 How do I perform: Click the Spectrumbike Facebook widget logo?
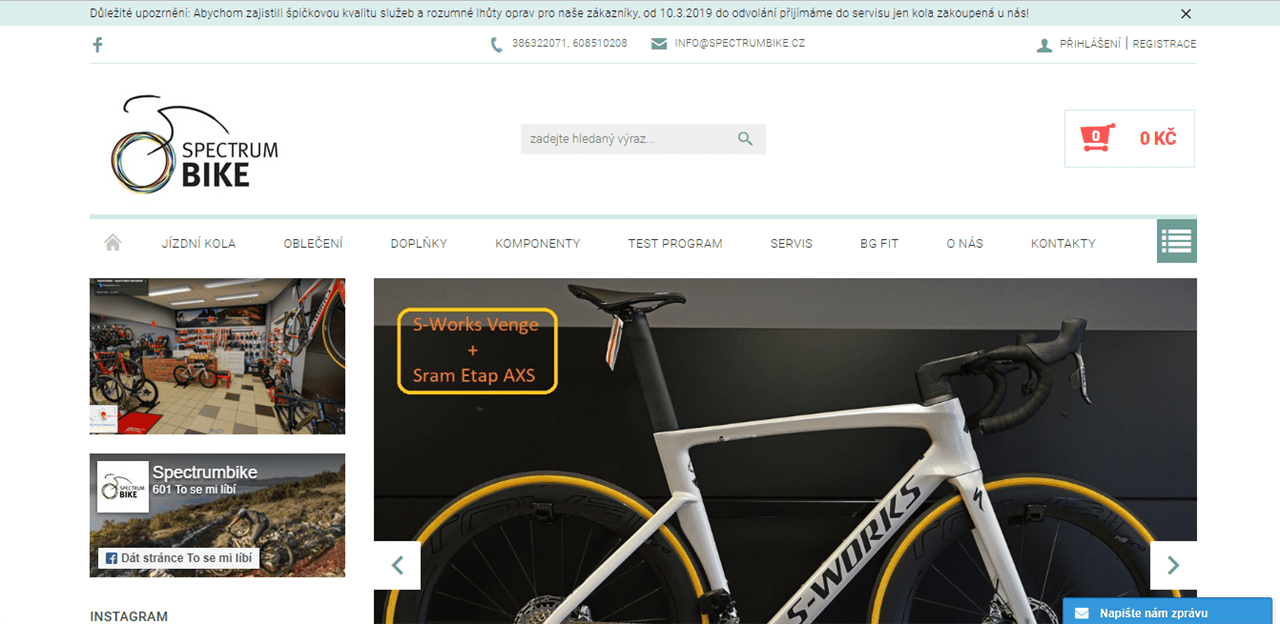point(123,487)
